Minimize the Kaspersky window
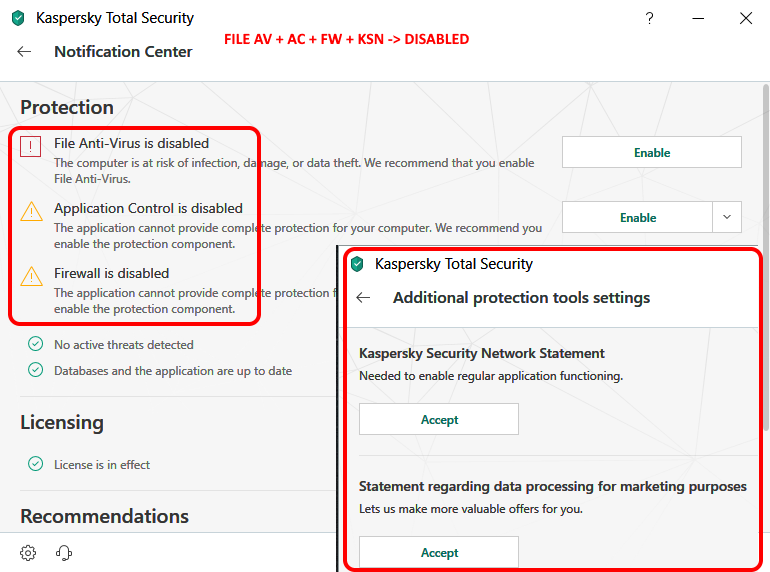This screenshot has height=572, width=770. (x=697, y=18)
